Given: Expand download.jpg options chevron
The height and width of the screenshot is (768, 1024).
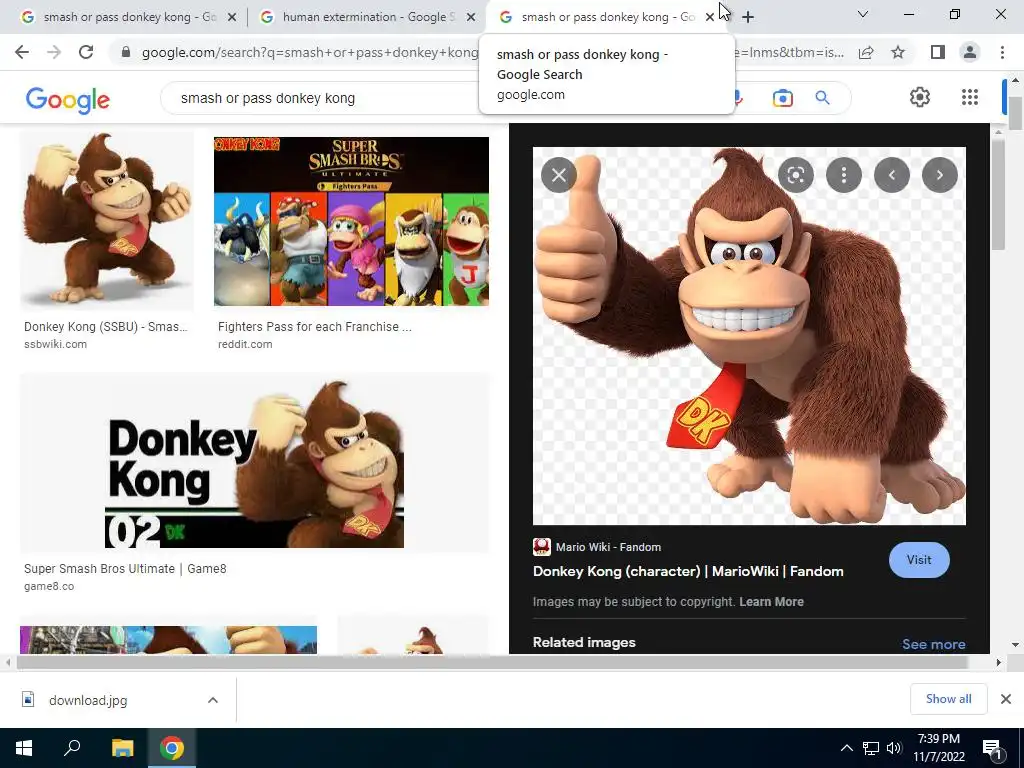Looking at the screenshot, I should (213, 700).
